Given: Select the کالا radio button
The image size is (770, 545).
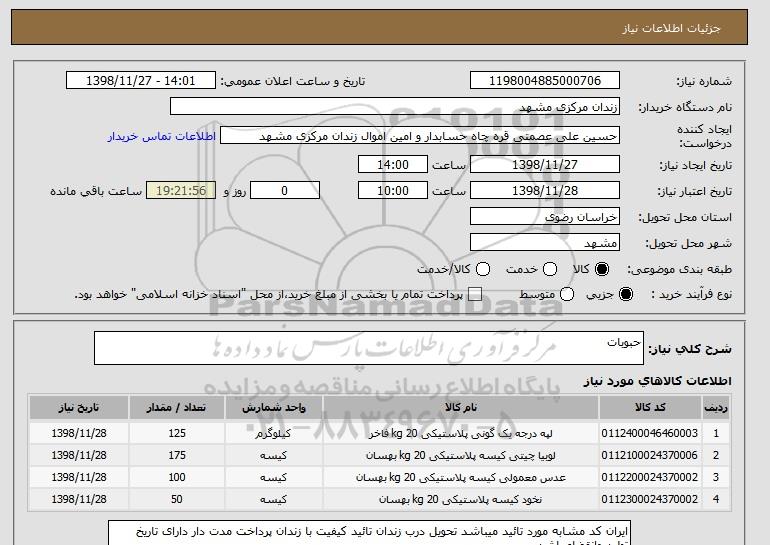Looking at the screenshot, I should coord(602,269).
